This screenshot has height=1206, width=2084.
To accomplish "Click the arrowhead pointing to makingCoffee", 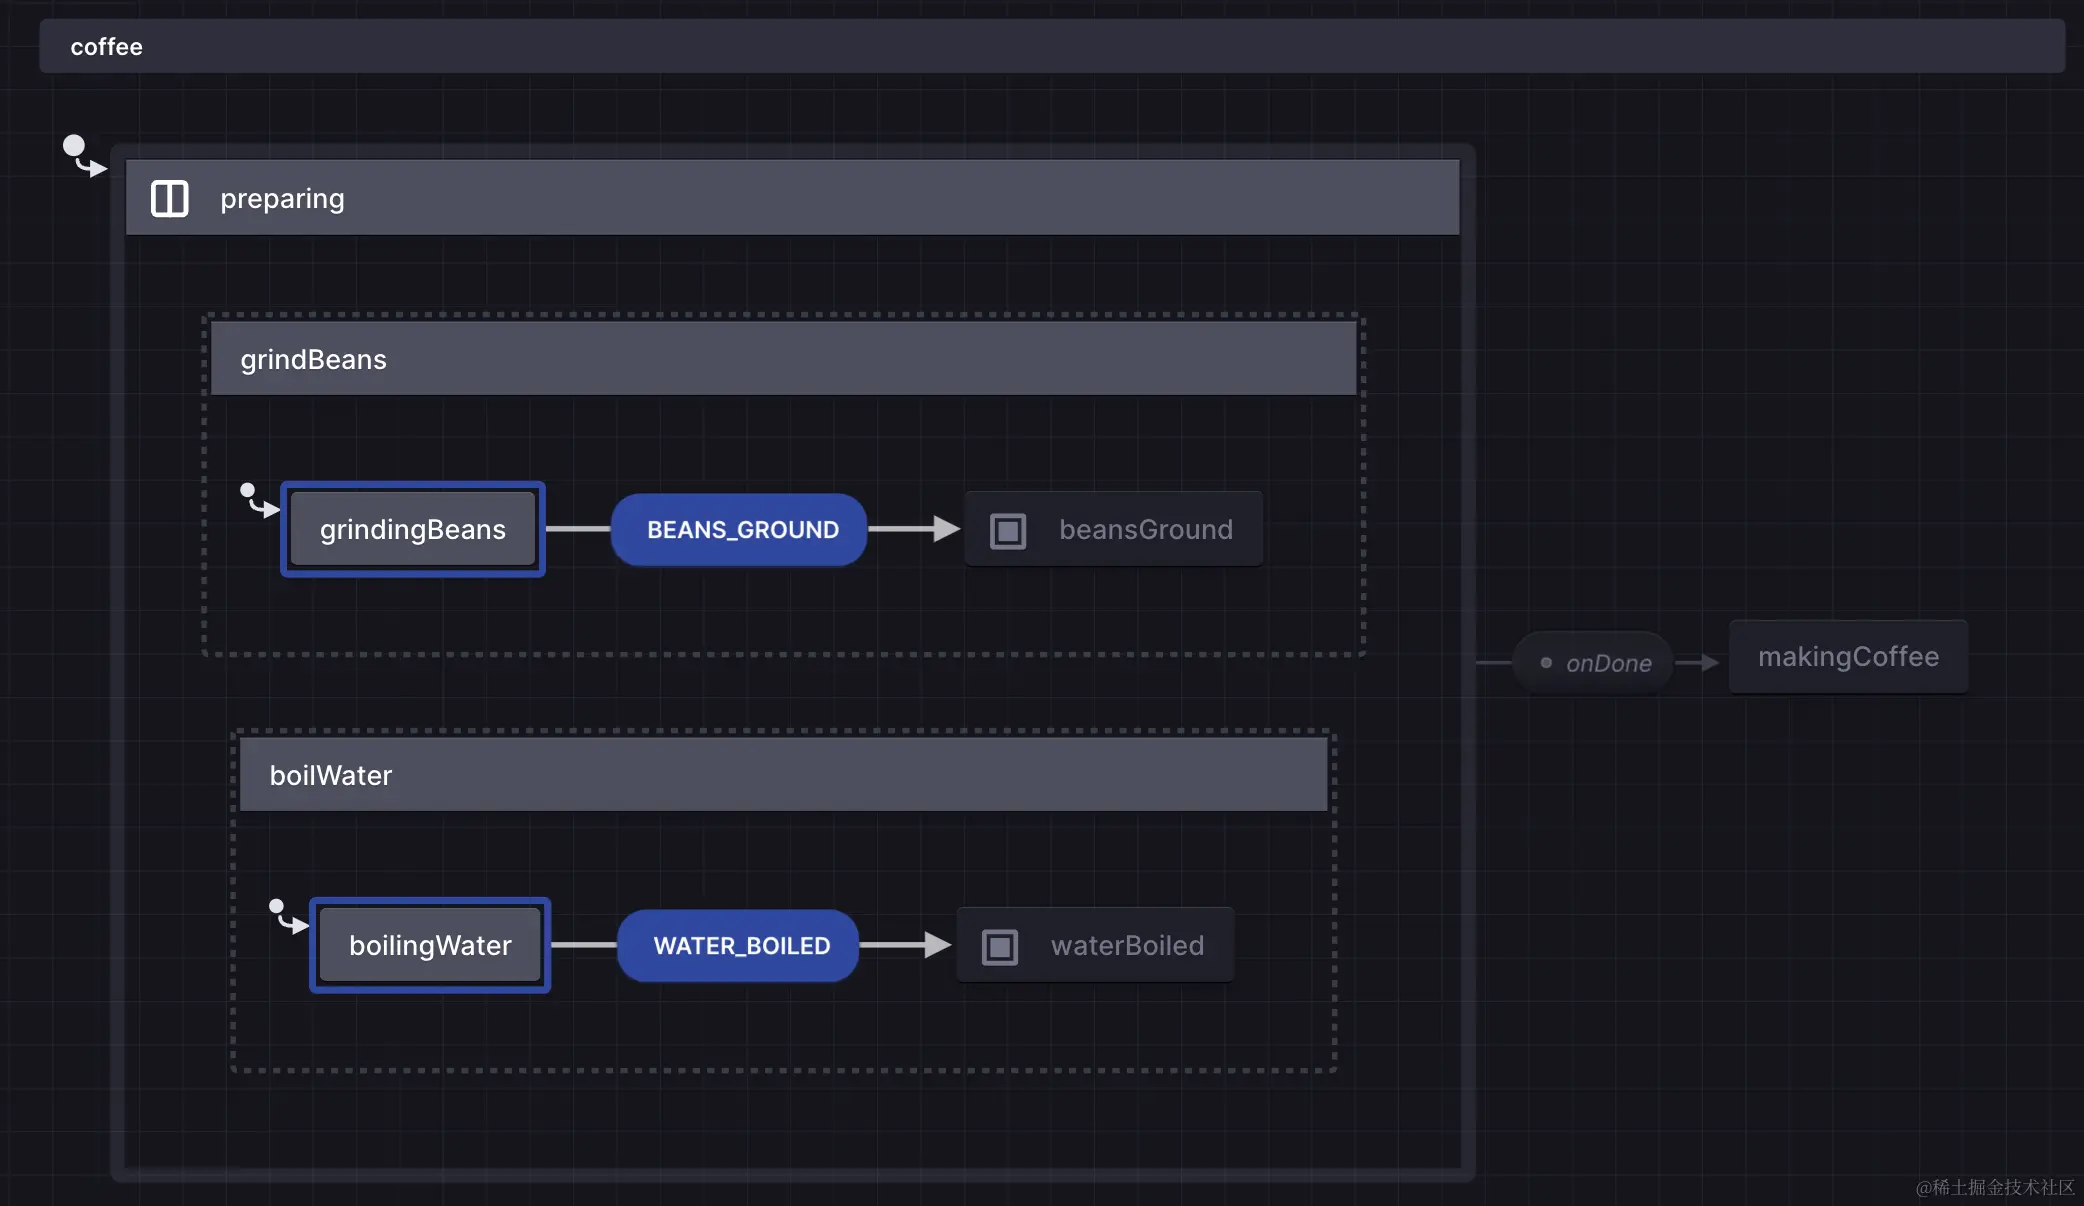I will click(x=1708, y=662).
